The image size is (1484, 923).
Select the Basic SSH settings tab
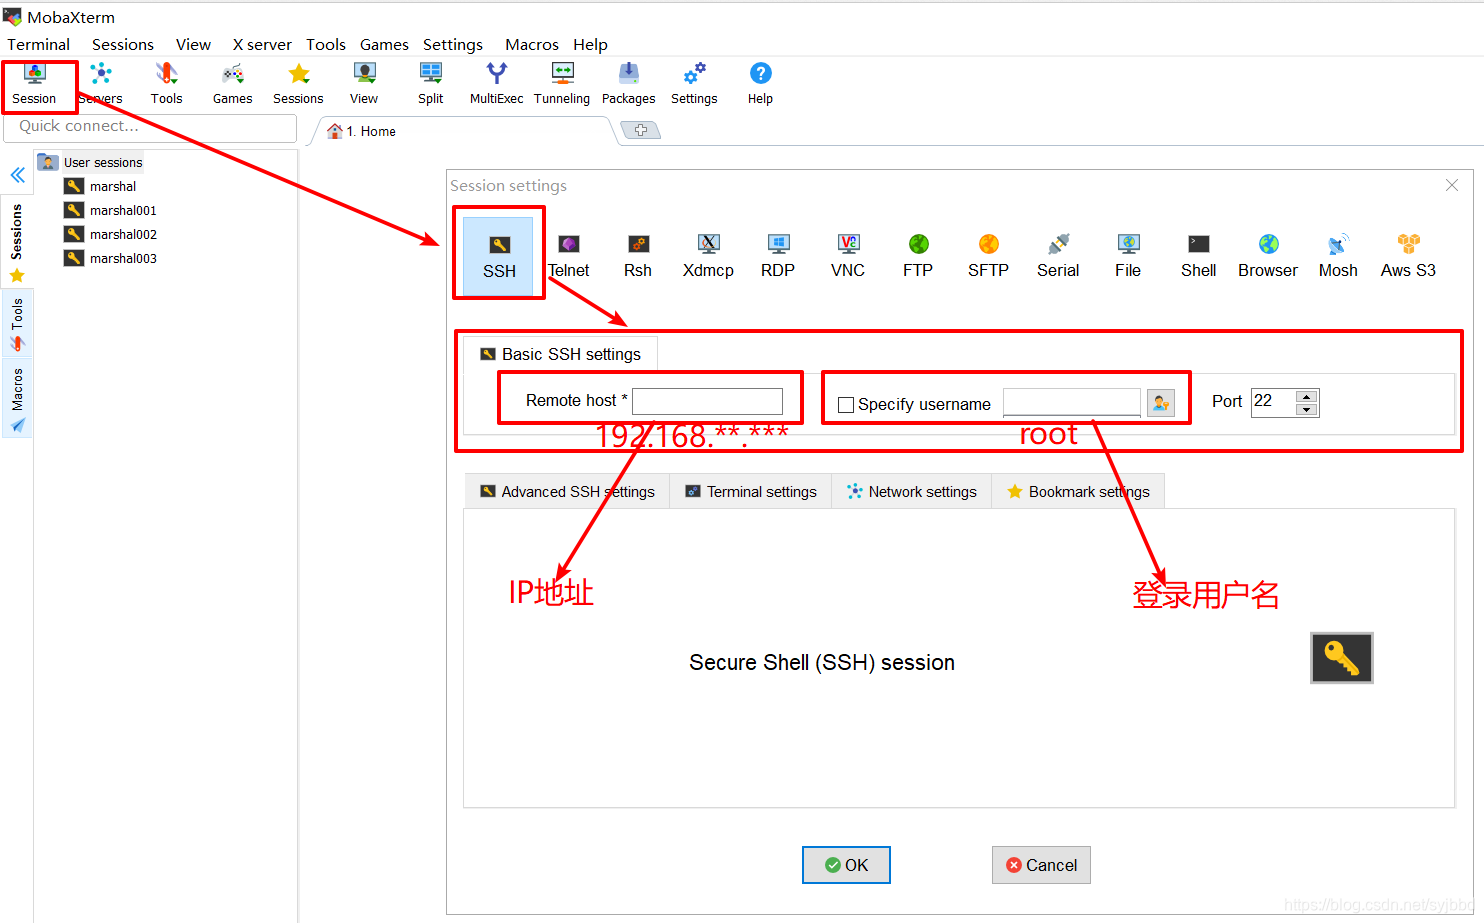coord(560,354)
